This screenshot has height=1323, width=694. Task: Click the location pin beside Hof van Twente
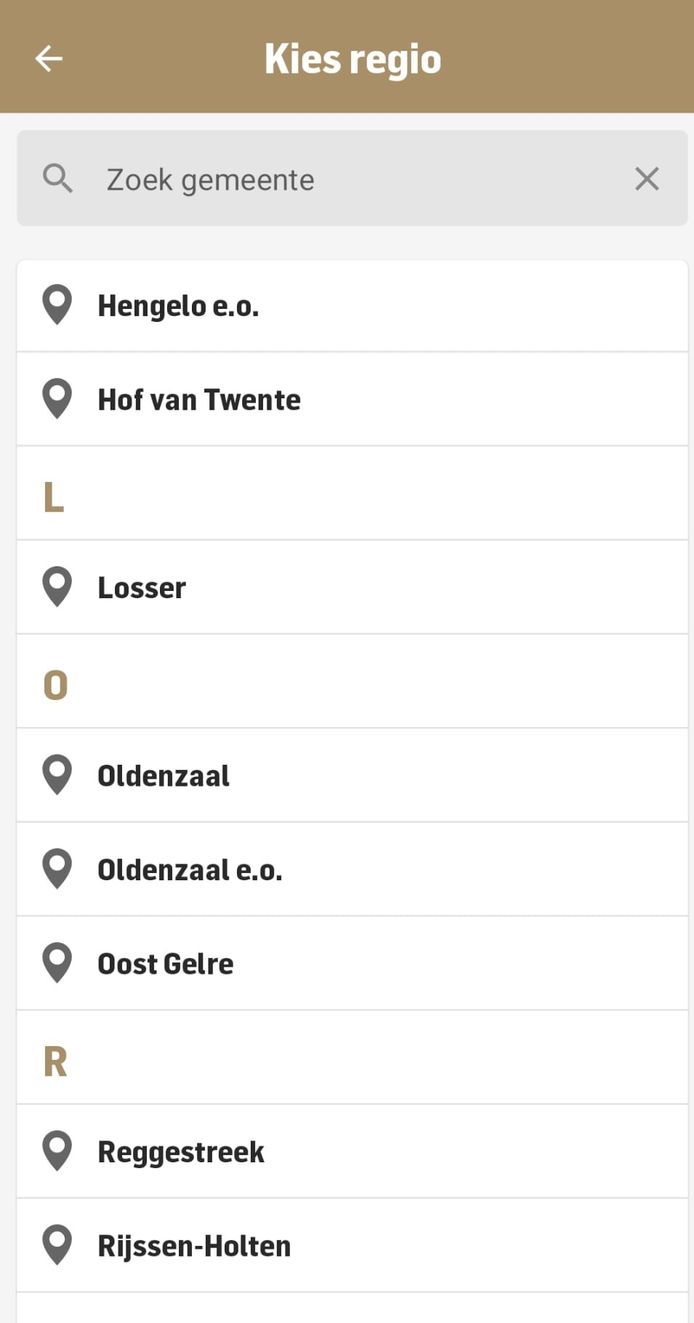(x=57, y=398)
